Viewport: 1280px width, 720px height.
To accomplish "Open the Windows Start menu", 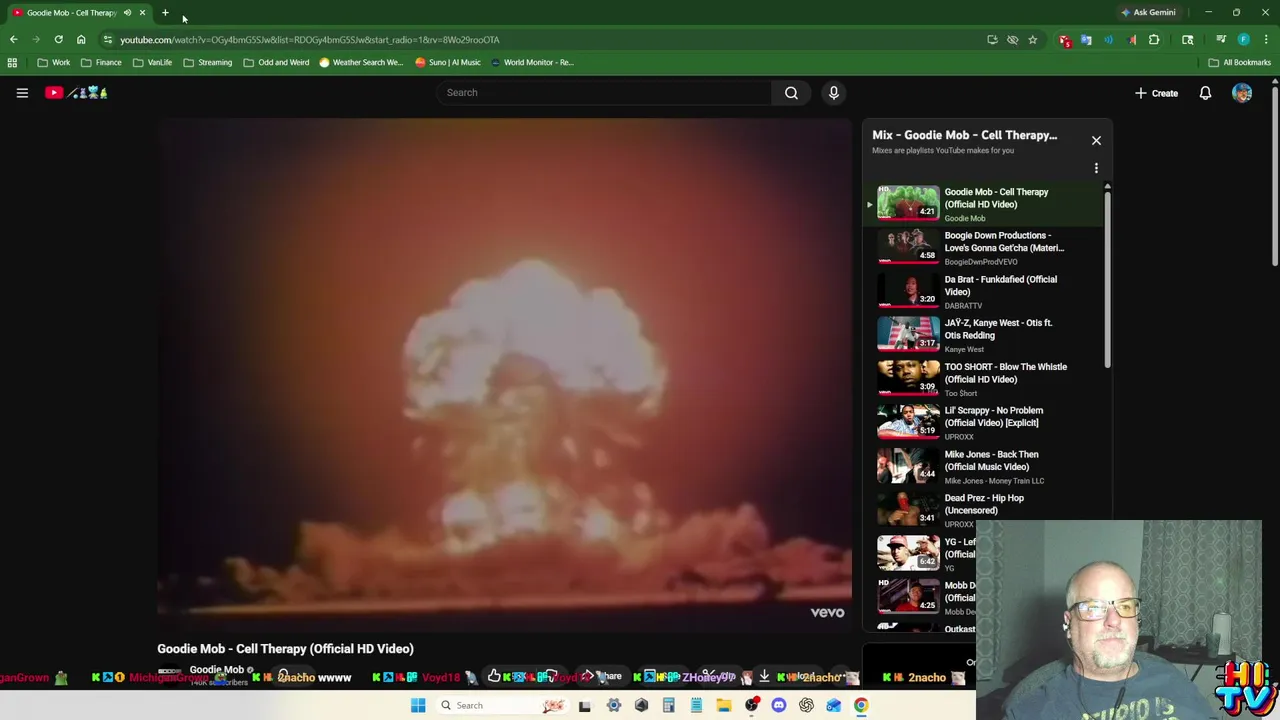I will (418, 705).
